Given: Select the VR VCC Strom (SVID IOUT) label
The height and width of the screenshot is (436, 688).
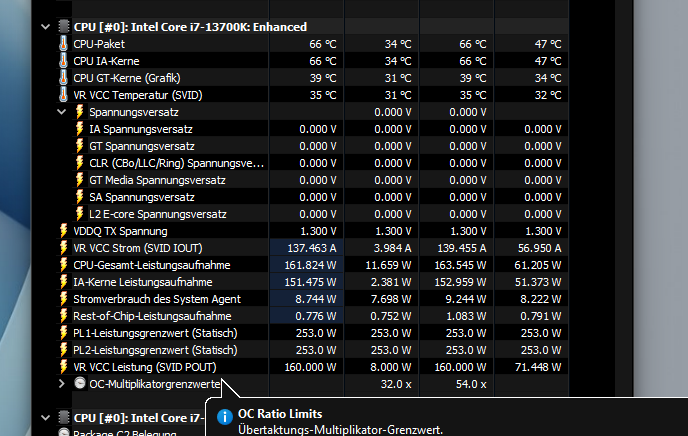Looking at the screenshot, I should pos(138,248).
